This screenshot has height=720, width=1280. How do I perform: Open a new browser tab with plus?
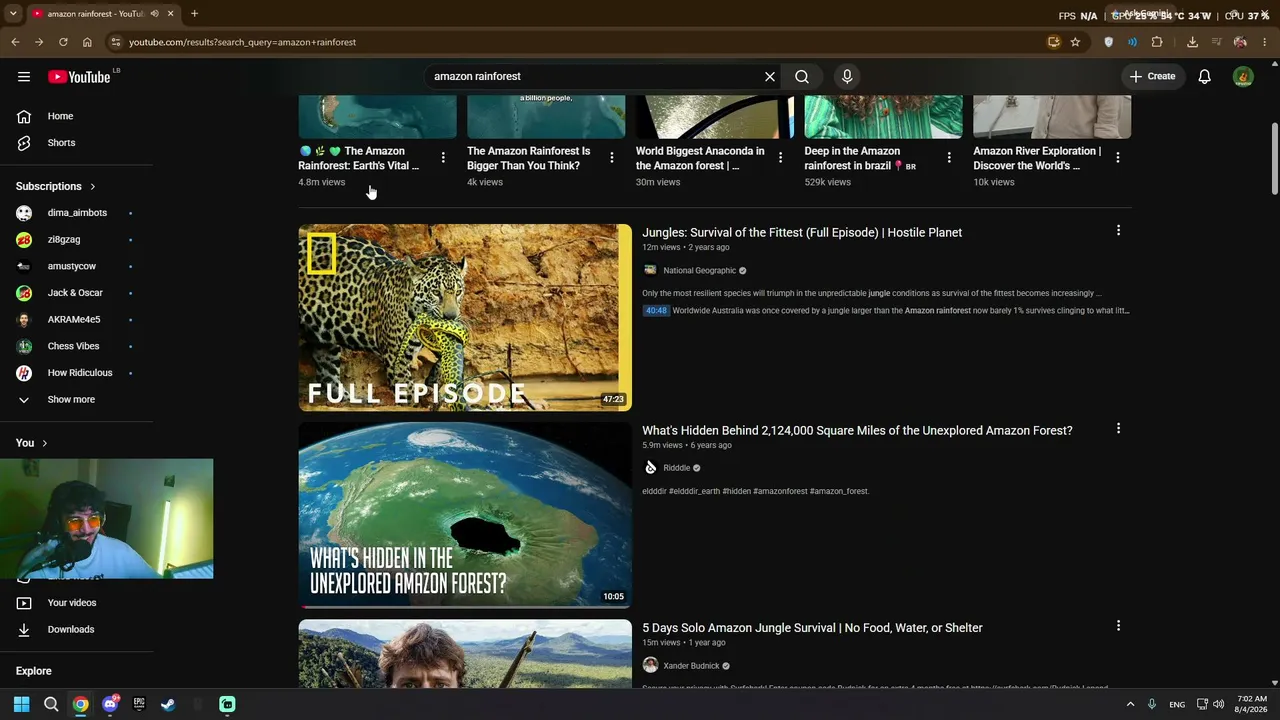pyautogui.click(x=194, y=14)
